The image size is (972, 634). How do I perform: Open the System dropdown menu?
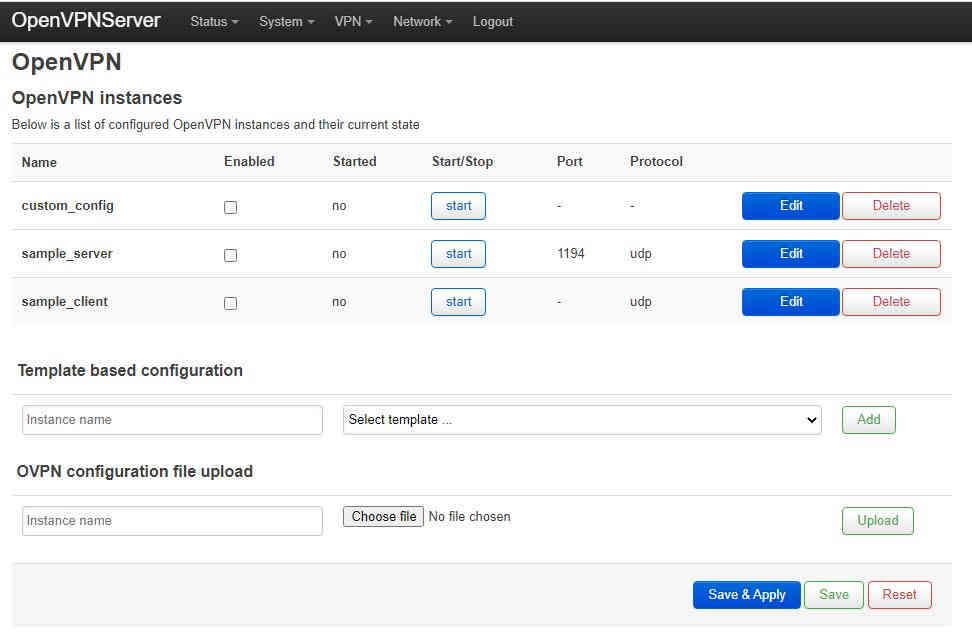click(286, 22)
